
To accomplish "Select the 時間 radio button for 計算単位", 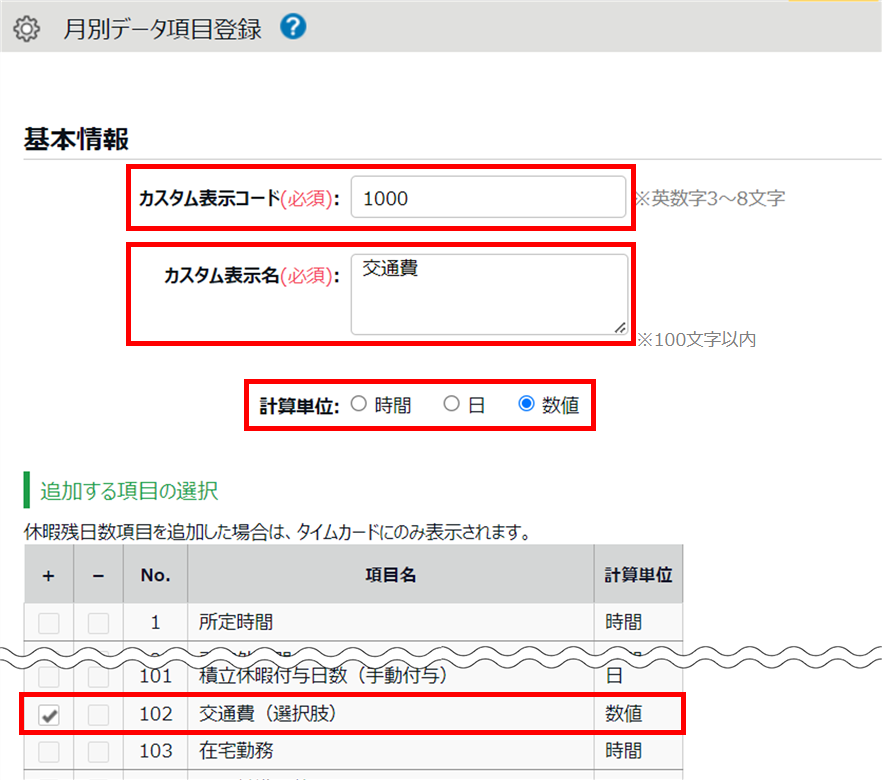I will pos(359,405).
